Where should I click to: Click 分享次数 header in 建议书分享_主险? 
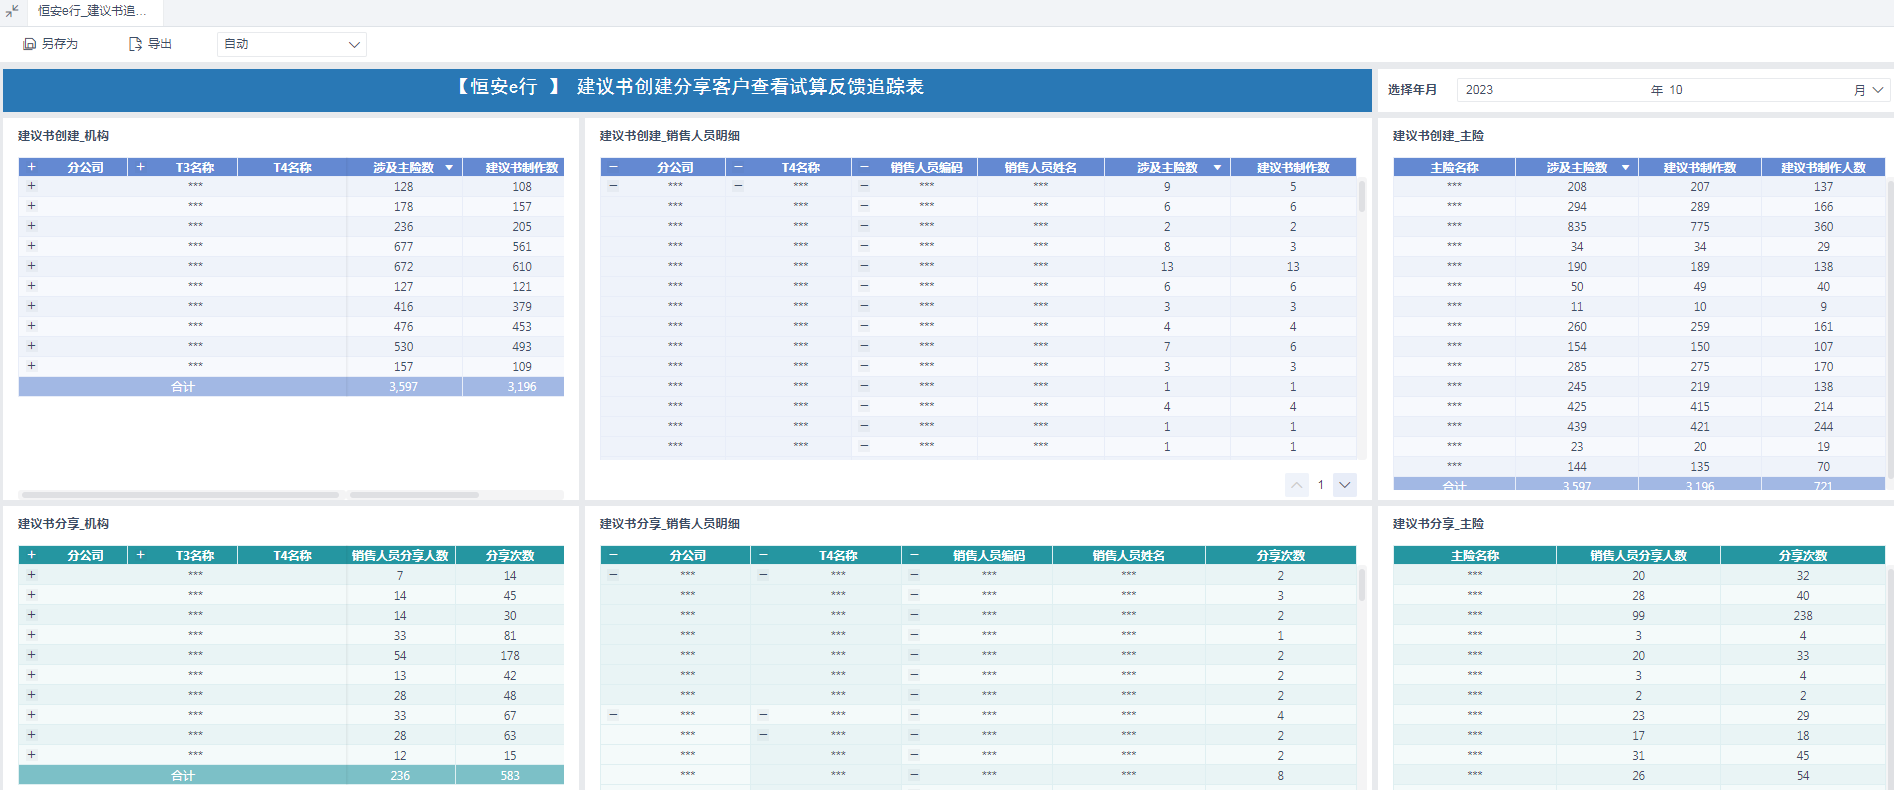1803,556
